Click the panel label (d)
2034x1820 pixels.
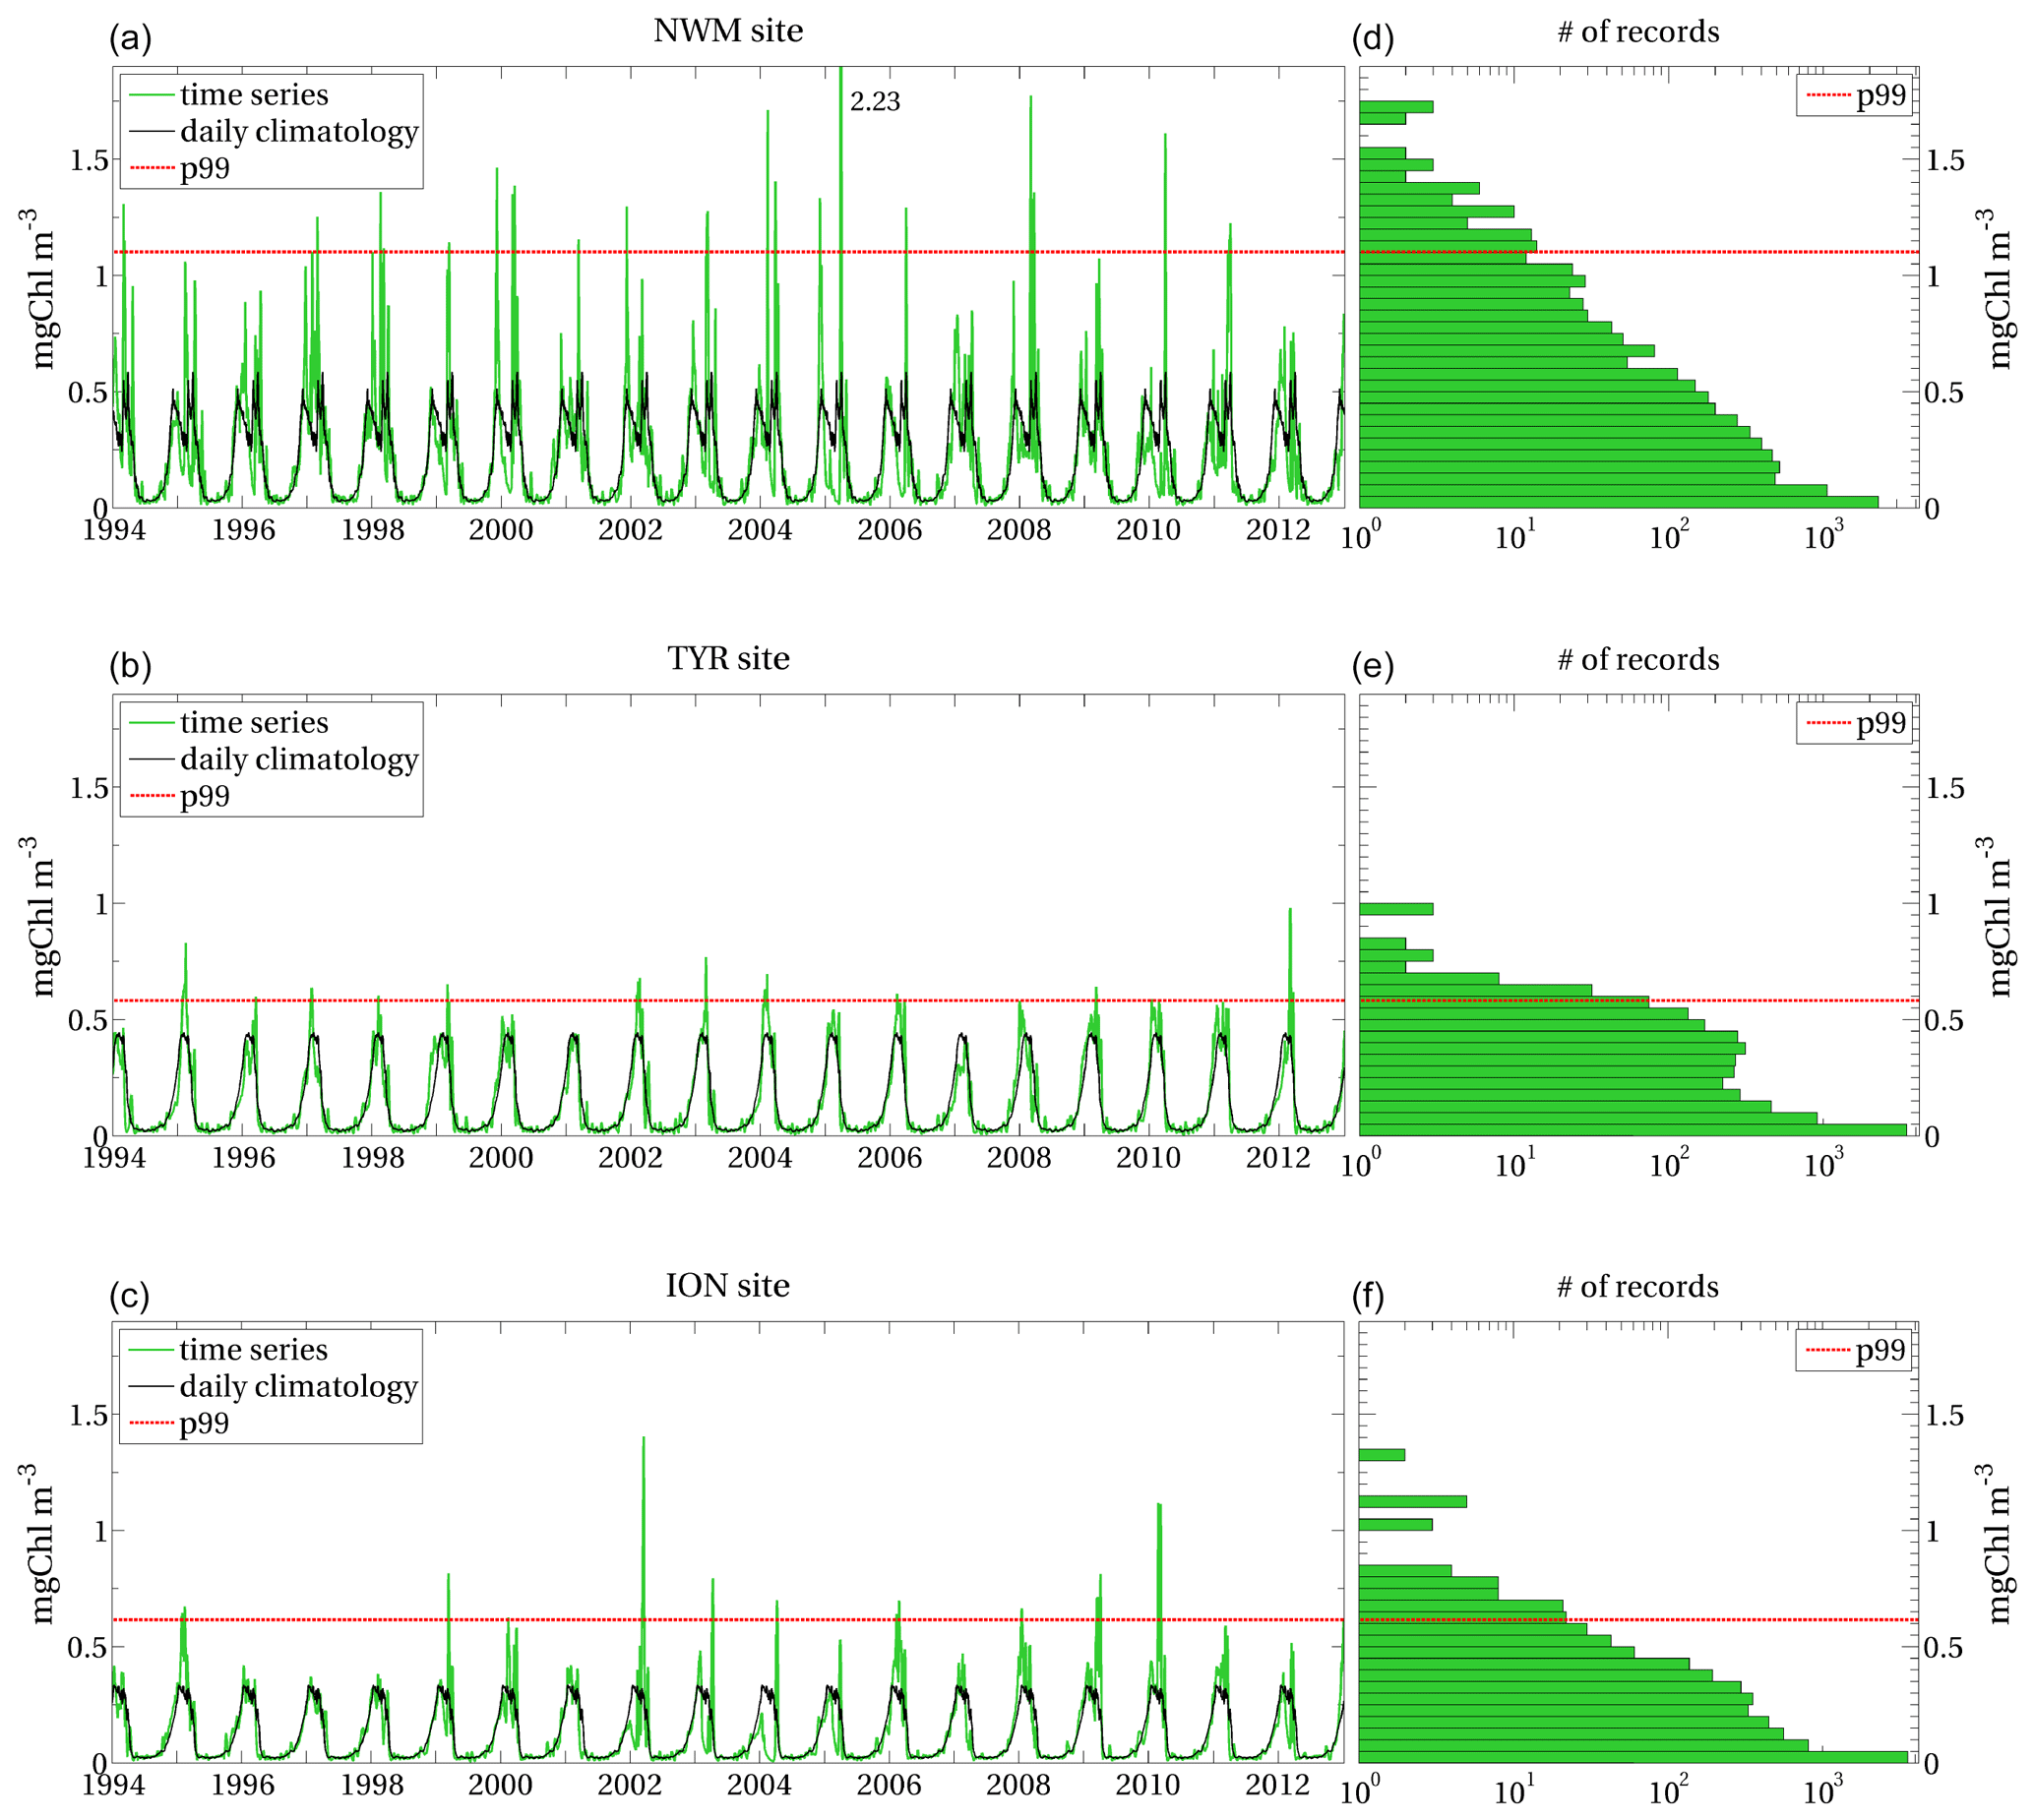point(1372,39)
